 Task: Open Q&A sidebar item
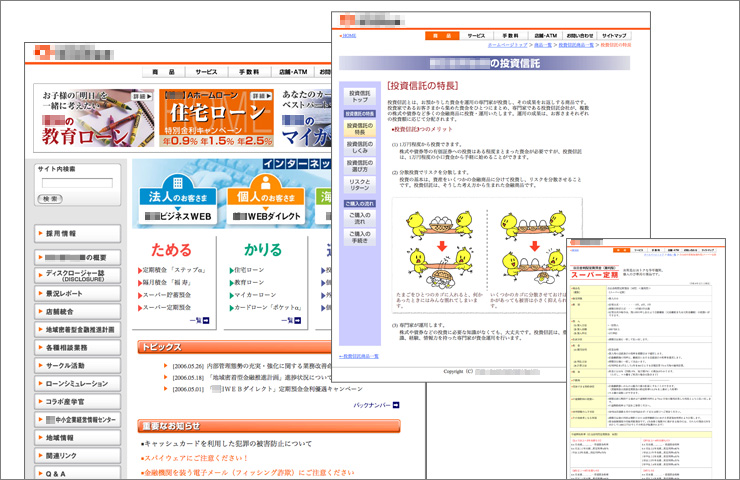click(x=77, y=473)
